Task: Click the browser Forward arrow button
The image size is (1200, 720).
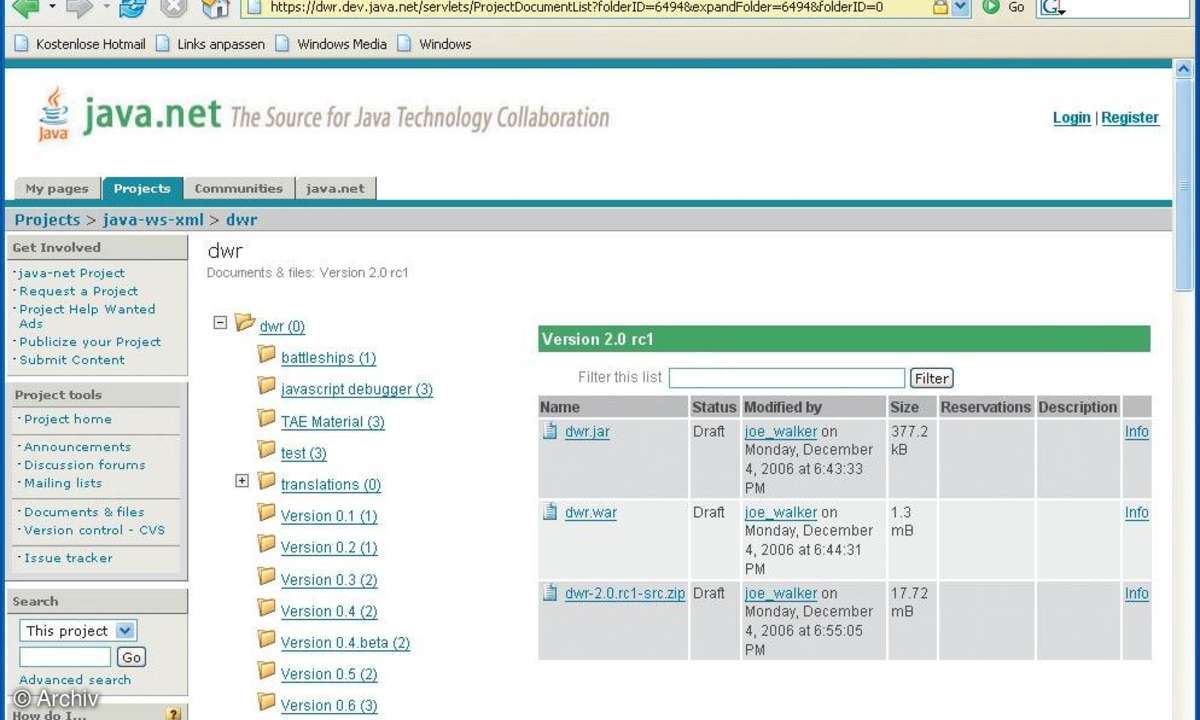Action: coord(80,8)
